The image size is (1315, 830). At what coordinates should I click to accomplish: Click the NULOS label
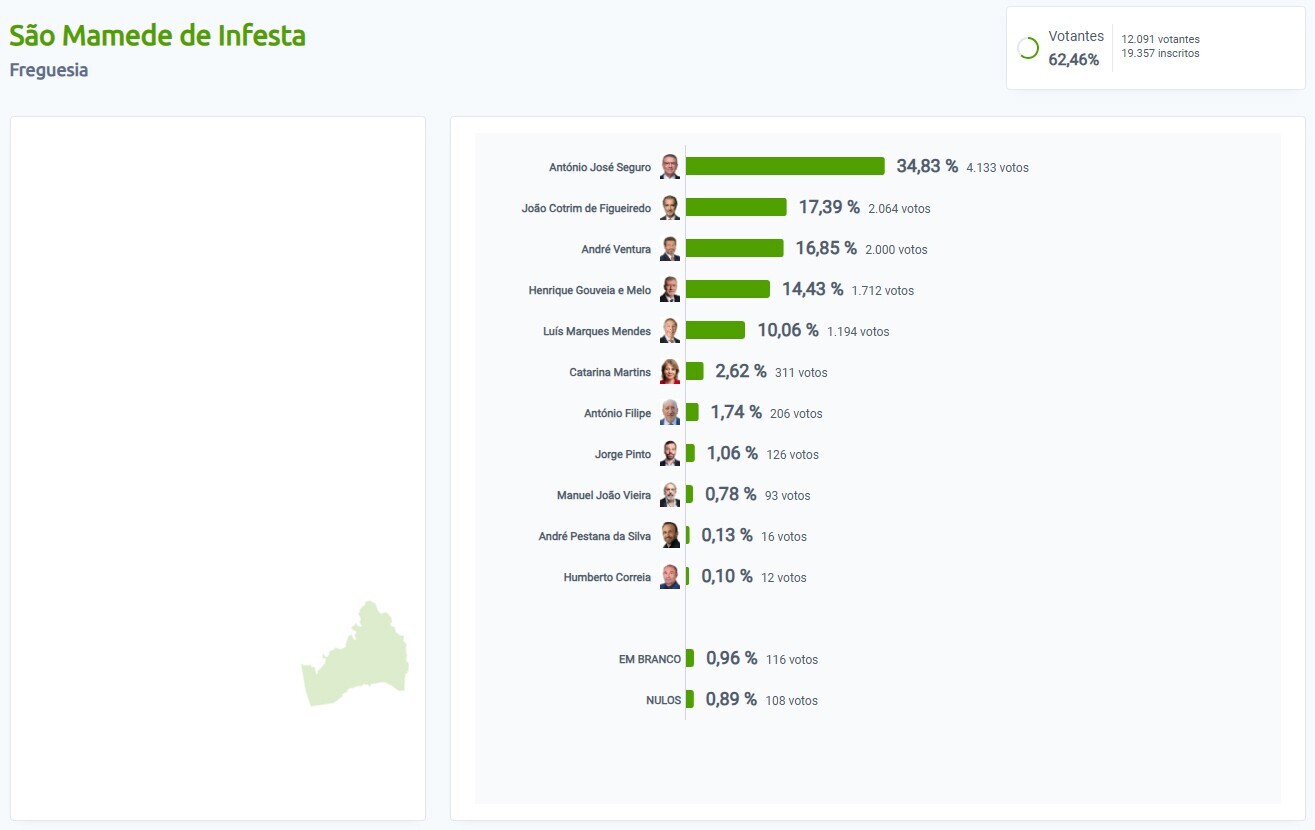click(x=663, y=700)
